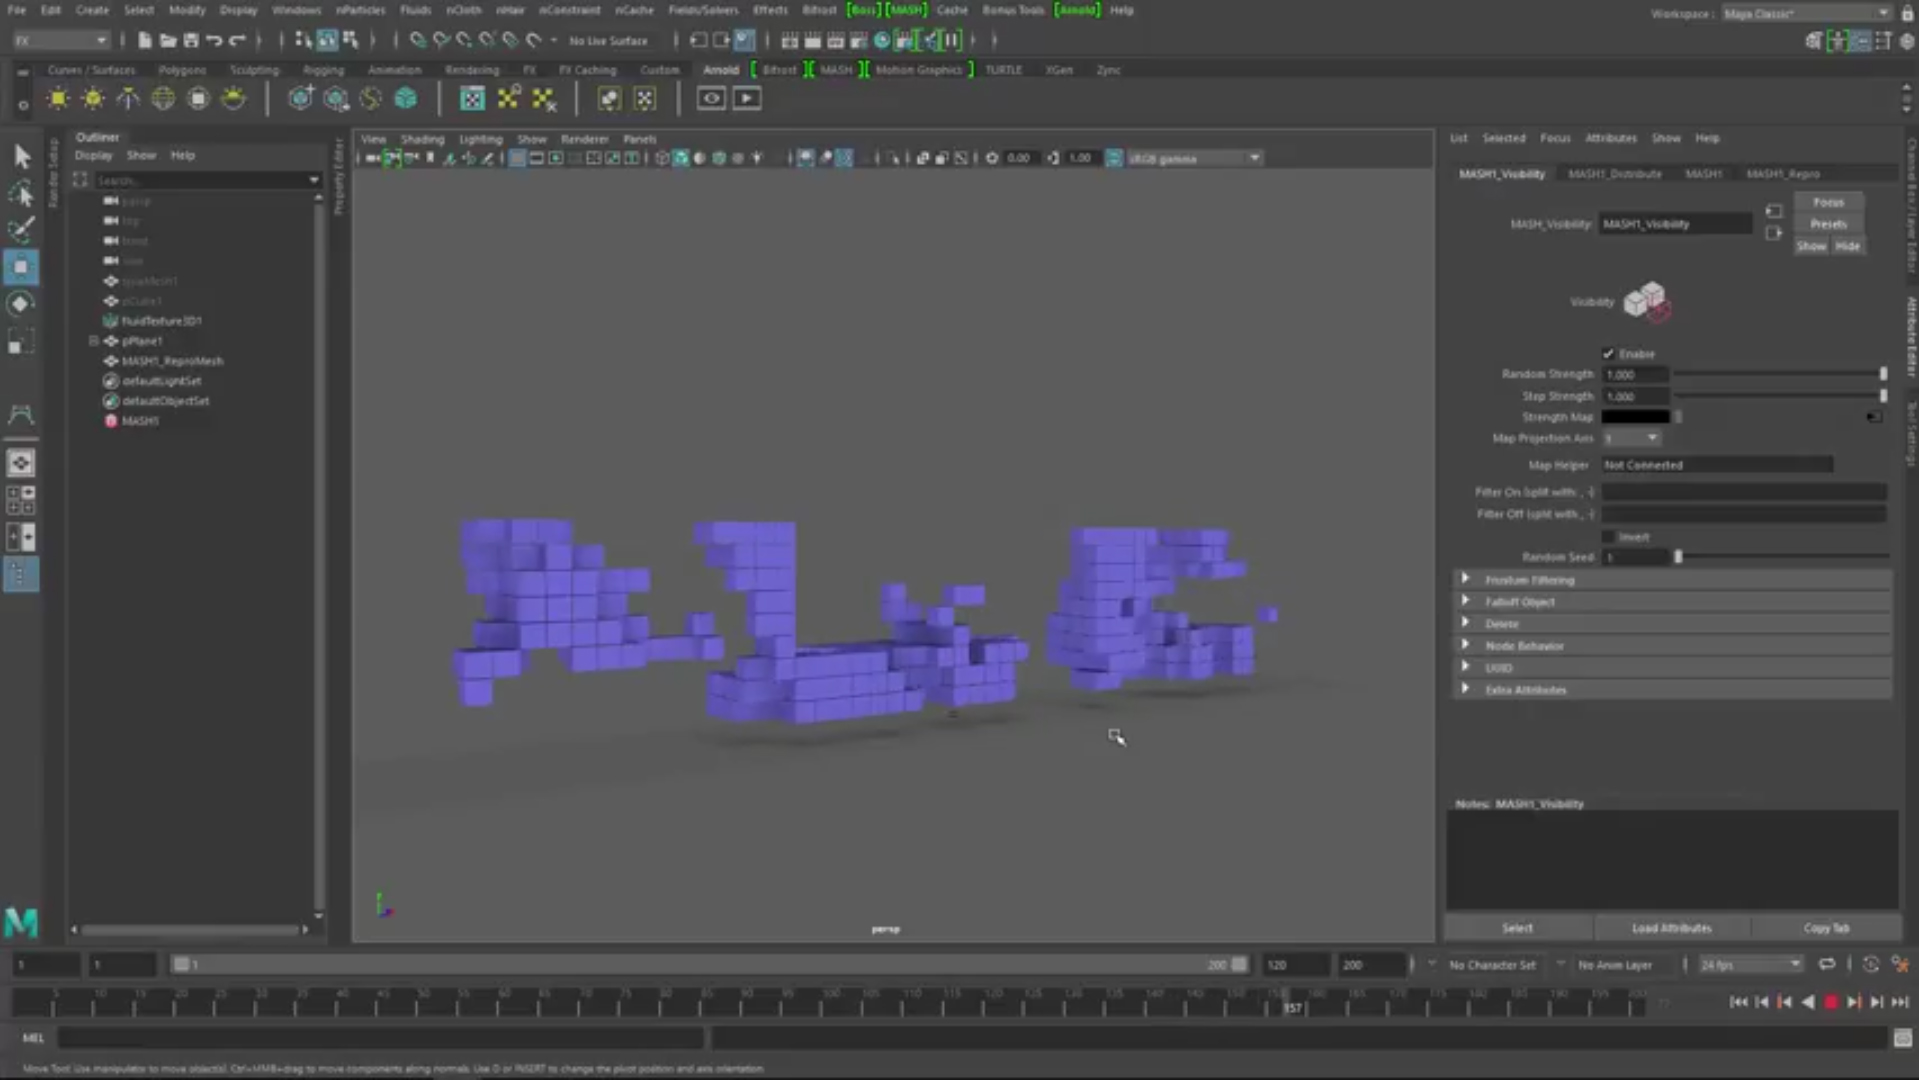This screenshot has width=1919, height=1080.
Task: Click the Arnold TX Manager checker icon
Action: pyautogui.click(x=472, y=98)
